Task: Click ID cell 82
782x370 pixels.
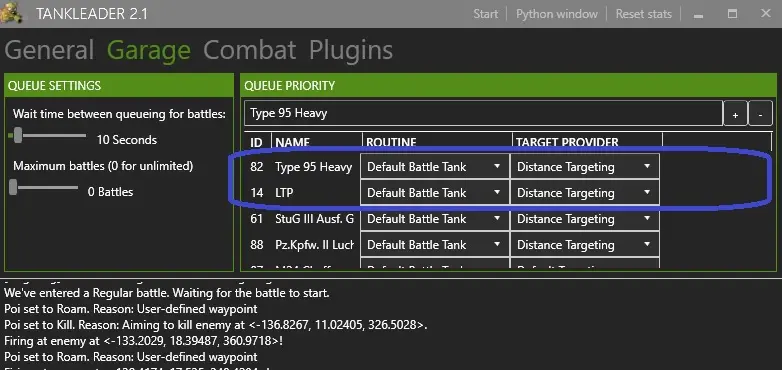Action: click(x=257, y=167)
